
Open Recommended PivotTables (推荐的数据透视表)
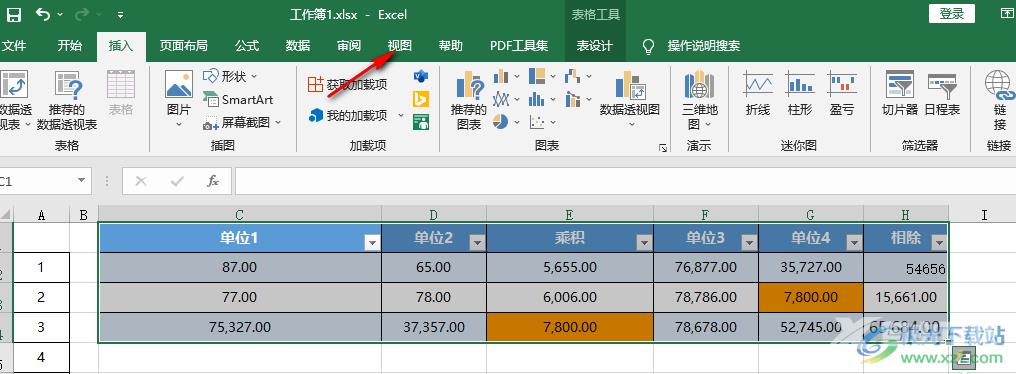67,100
